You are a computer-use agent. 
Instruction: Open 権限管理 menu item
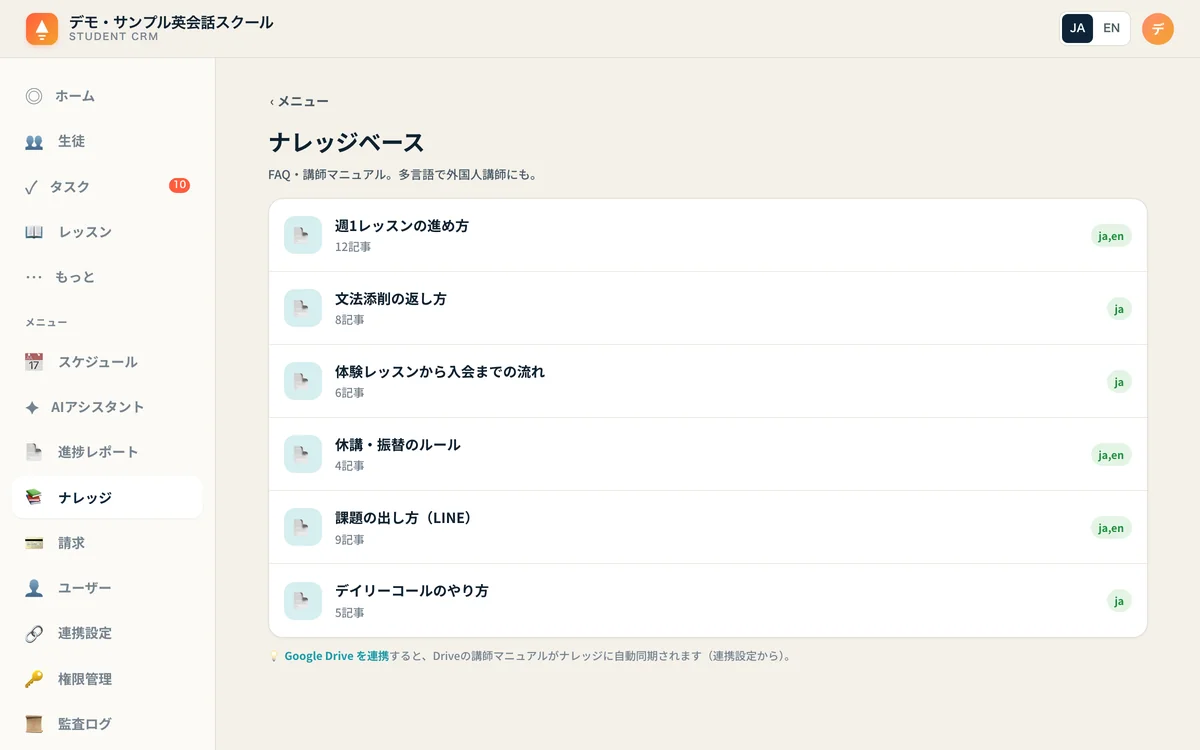[107, 679]
